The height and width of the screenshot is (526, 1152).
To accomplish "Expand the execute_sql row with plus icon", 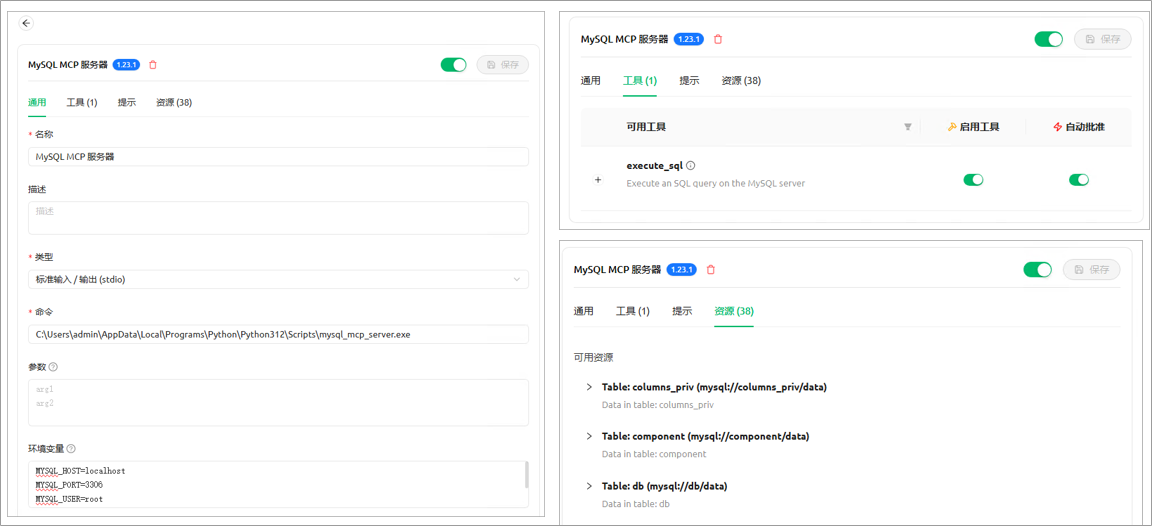I will (x=597, y=180).
